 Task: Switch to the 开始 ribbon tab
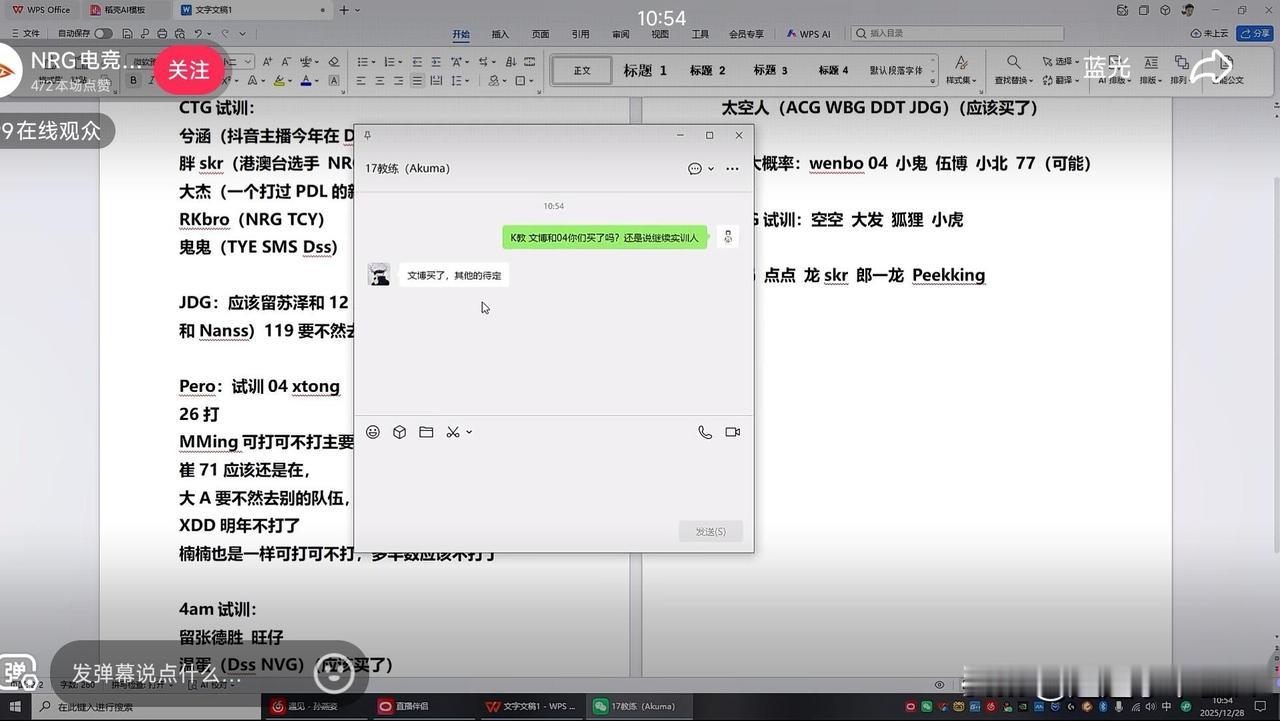pos(461,34)
